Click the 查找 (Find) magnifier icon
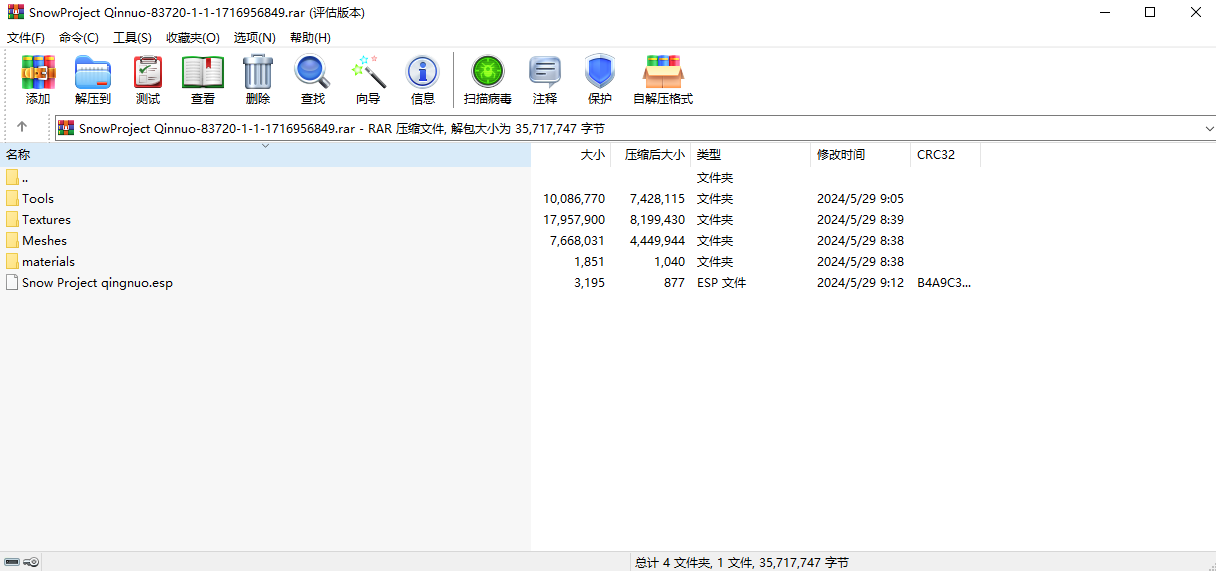This screenshot has height=571, width=1216. tap(312, 72)
